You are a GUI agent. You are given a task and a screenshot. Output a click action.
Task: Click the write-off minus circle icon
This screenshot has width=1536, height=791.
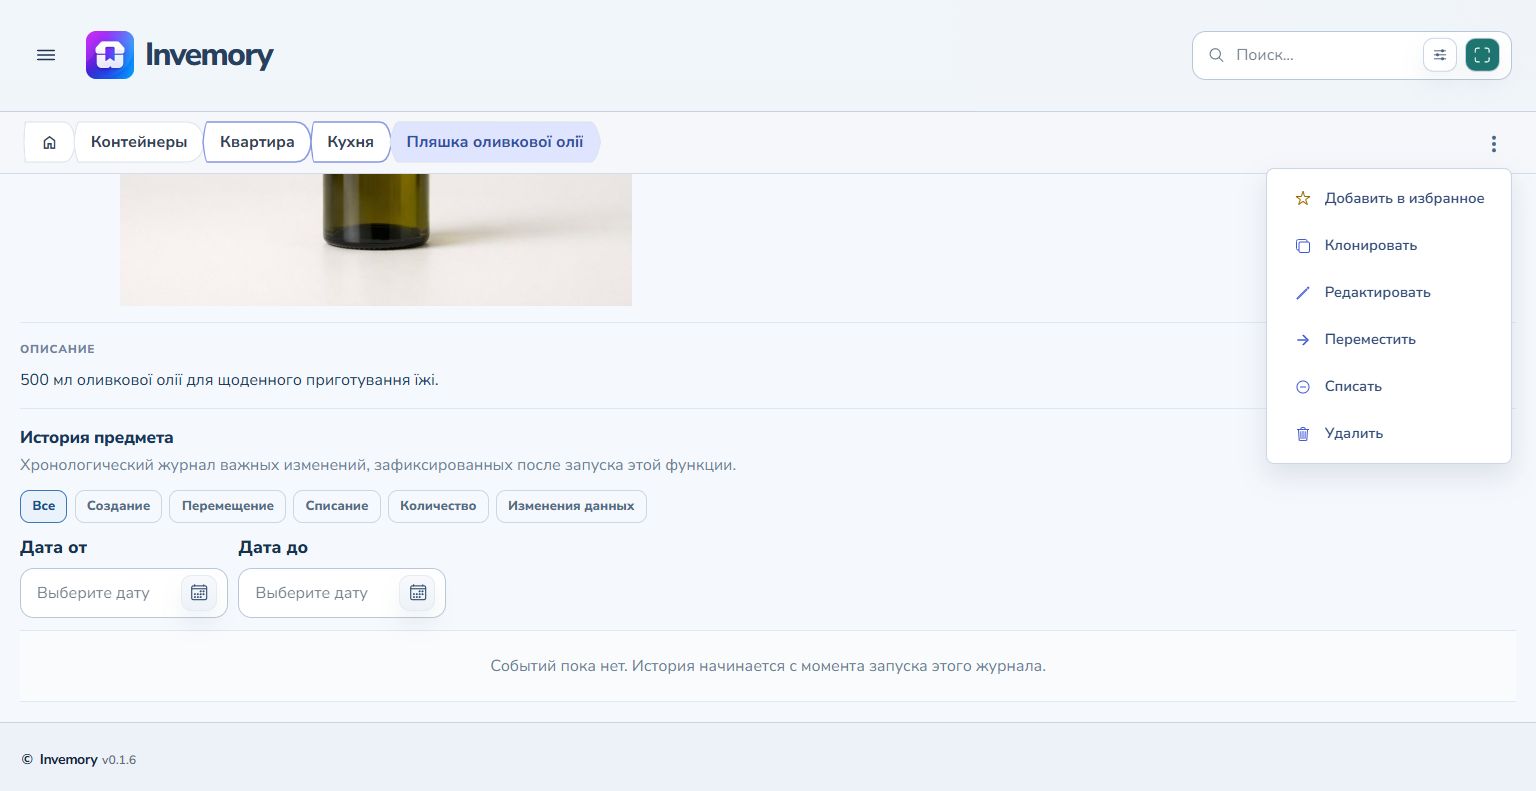click(1303, 387)
